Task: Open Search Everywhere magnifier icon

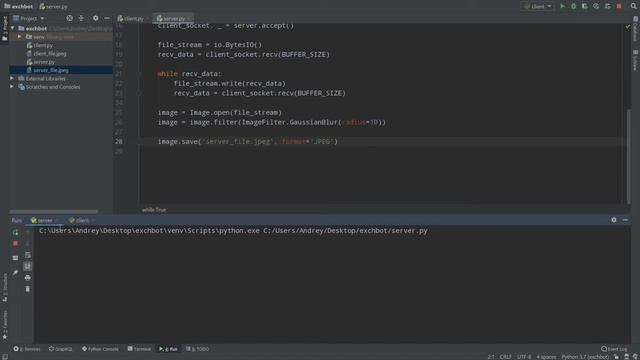Action: click(633, 6)
